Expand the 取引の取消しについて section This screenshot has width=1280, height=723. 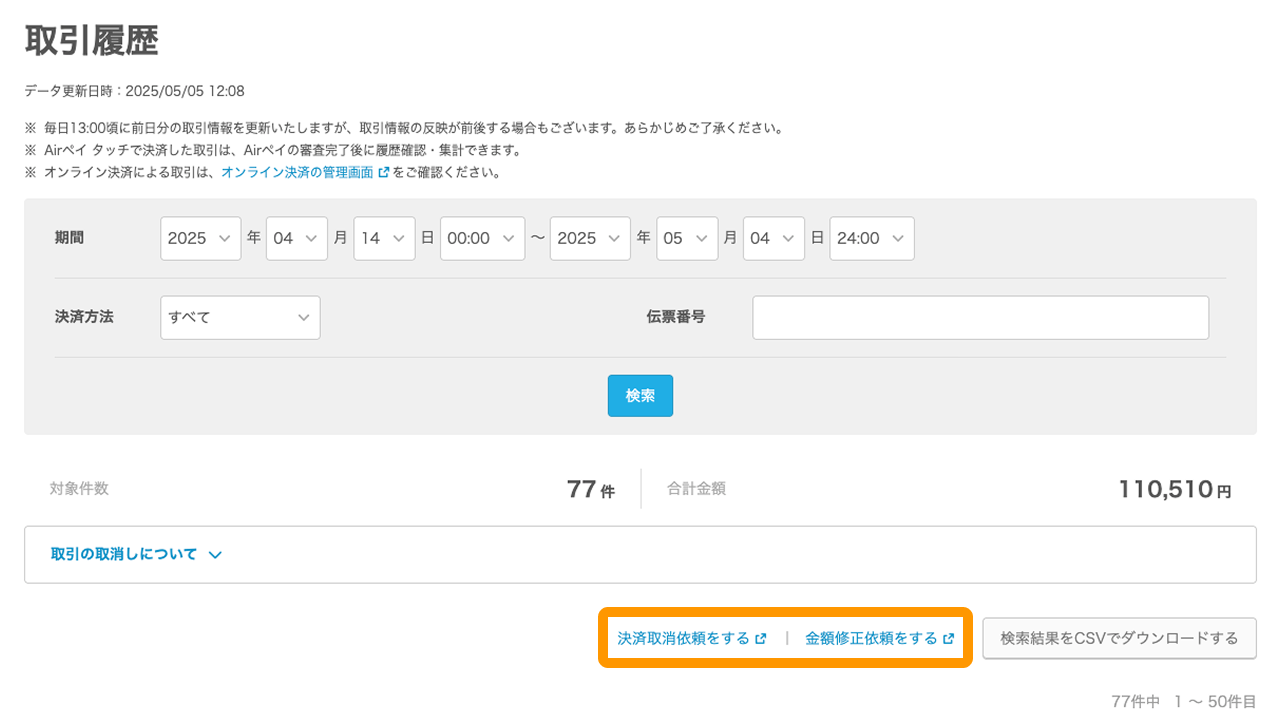tap(124, 554)
